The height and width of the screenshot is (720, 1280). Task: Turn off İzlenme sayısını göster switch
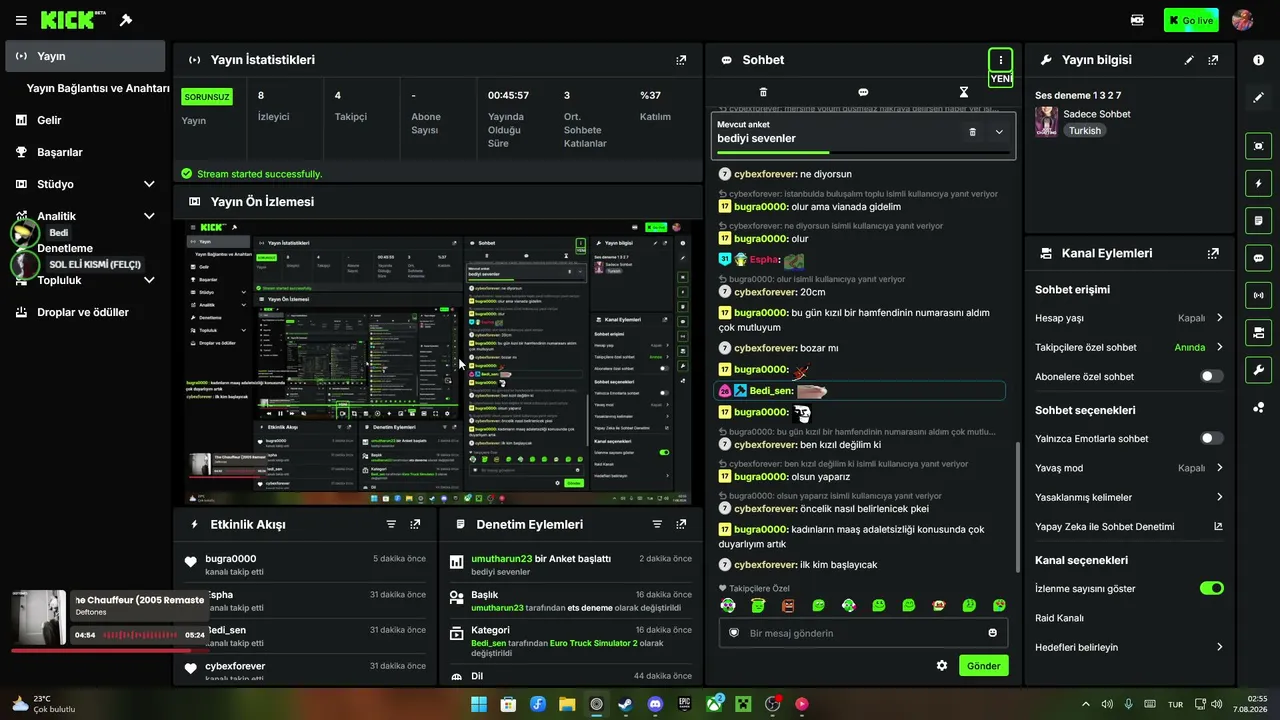(1212, 589)
